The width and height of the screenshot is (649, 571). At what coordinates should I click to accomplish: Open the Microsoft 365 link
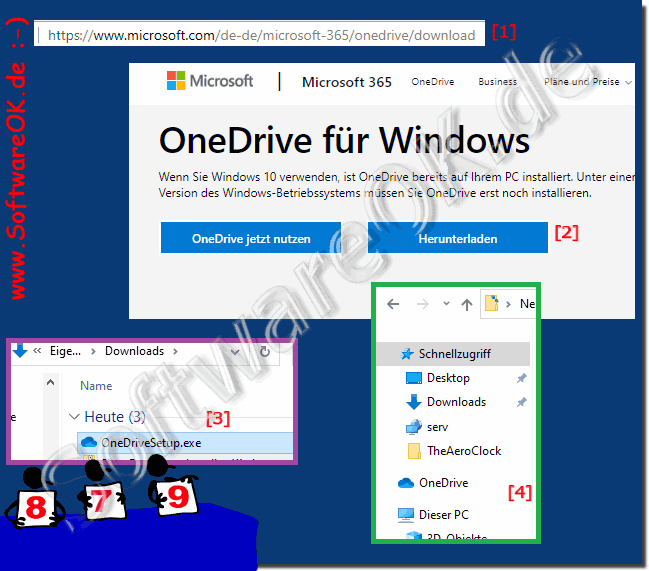point(346,82)
